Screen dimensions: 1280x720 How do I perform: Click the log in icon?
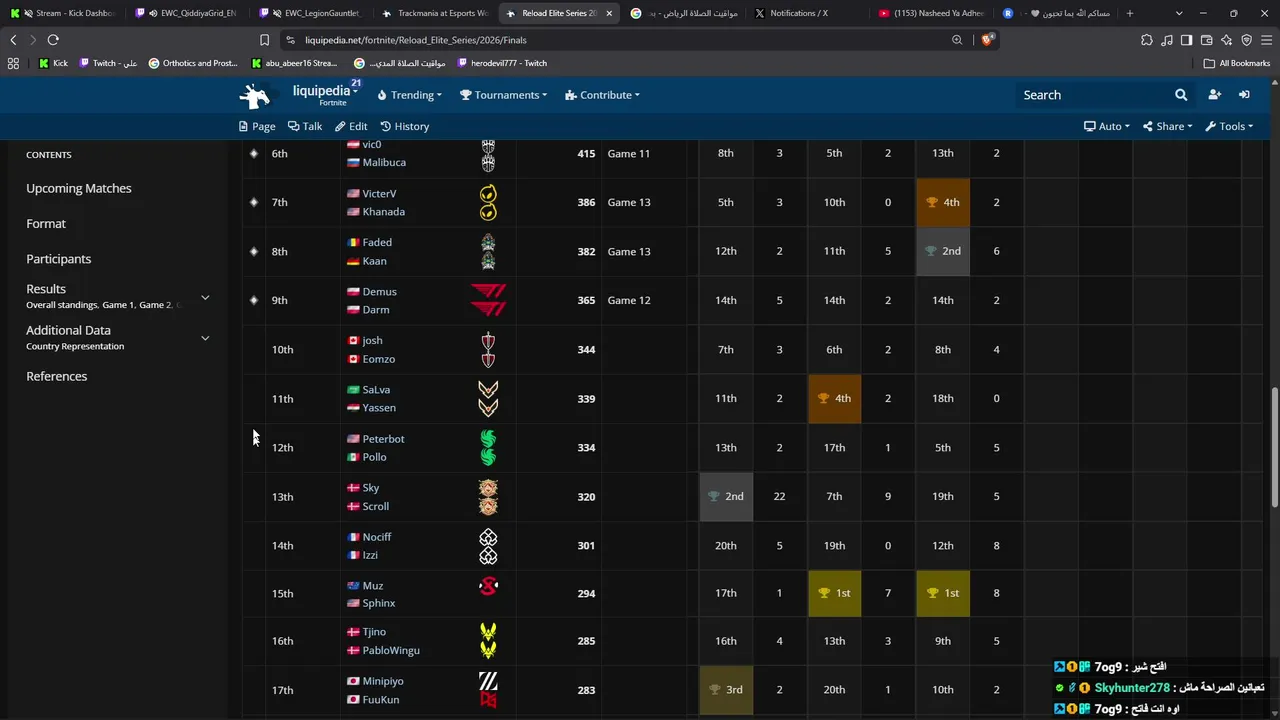[x=1244, y=95]
